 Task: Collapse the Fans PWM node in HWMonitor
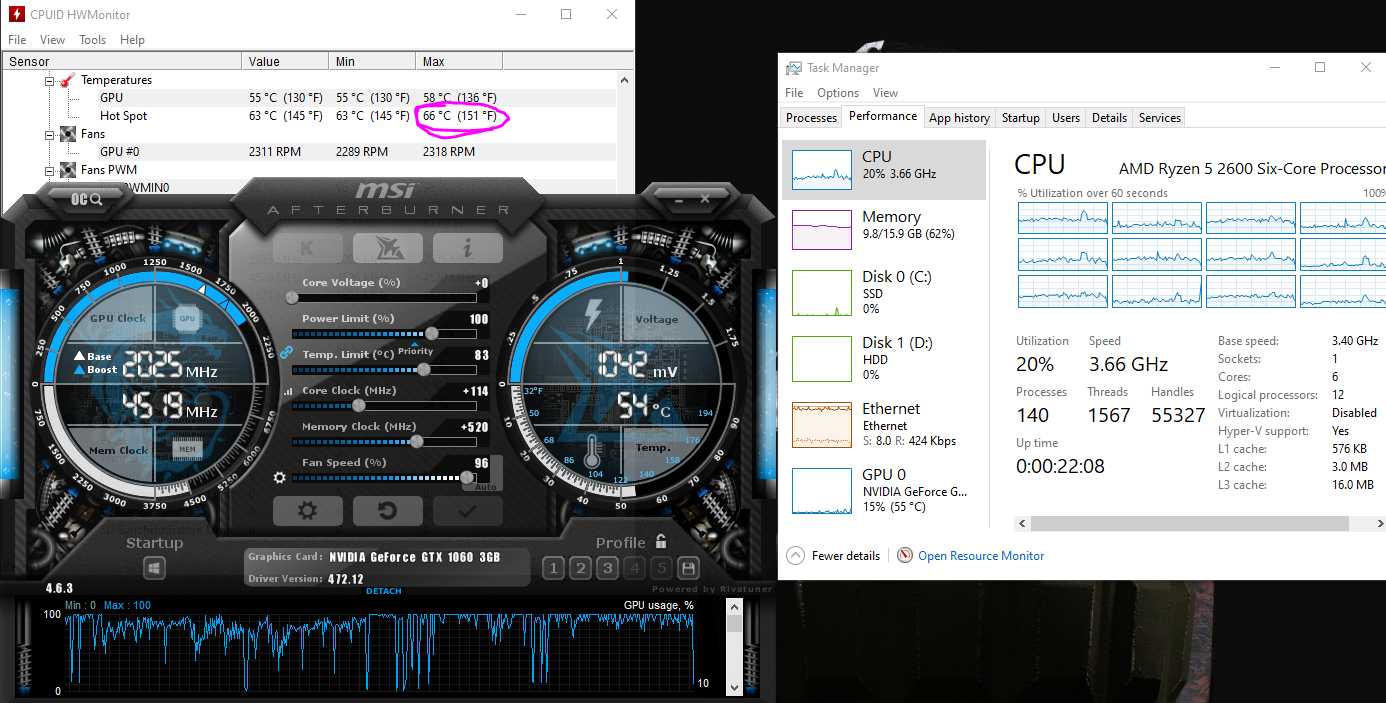pos(49,170)
